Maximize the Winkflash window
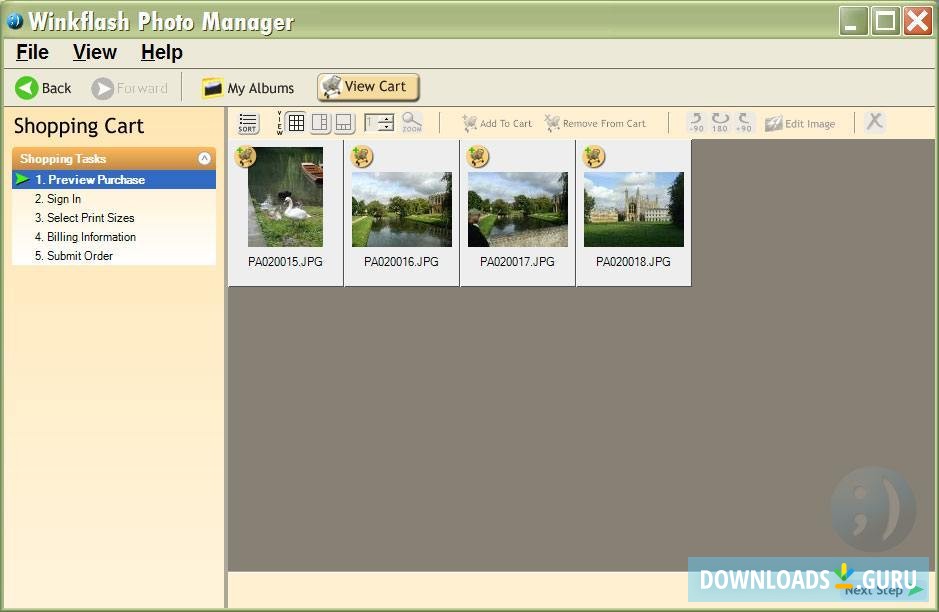939x612 pixels. (886, 21)
